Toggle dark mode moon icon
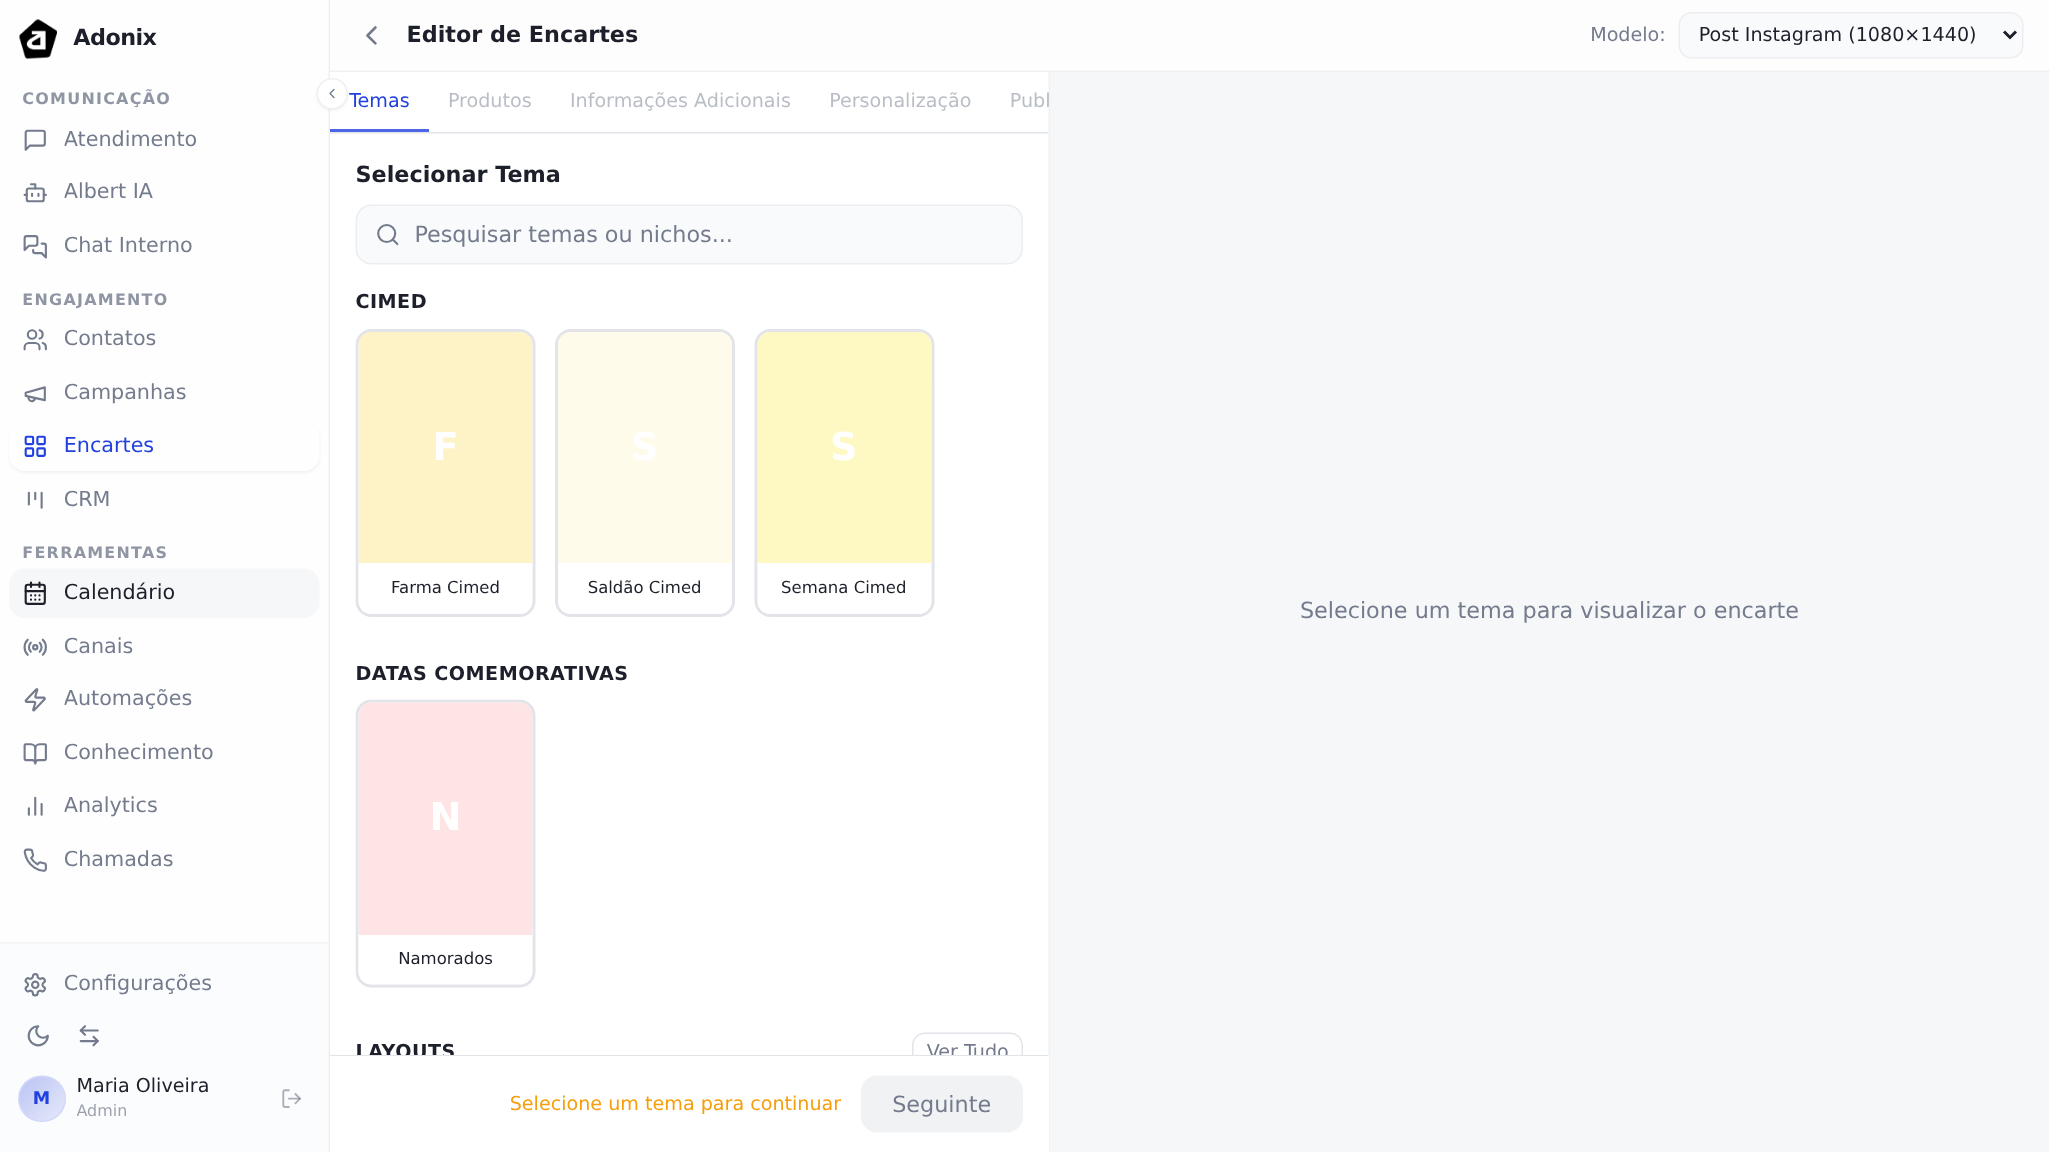 [38, 1036]
